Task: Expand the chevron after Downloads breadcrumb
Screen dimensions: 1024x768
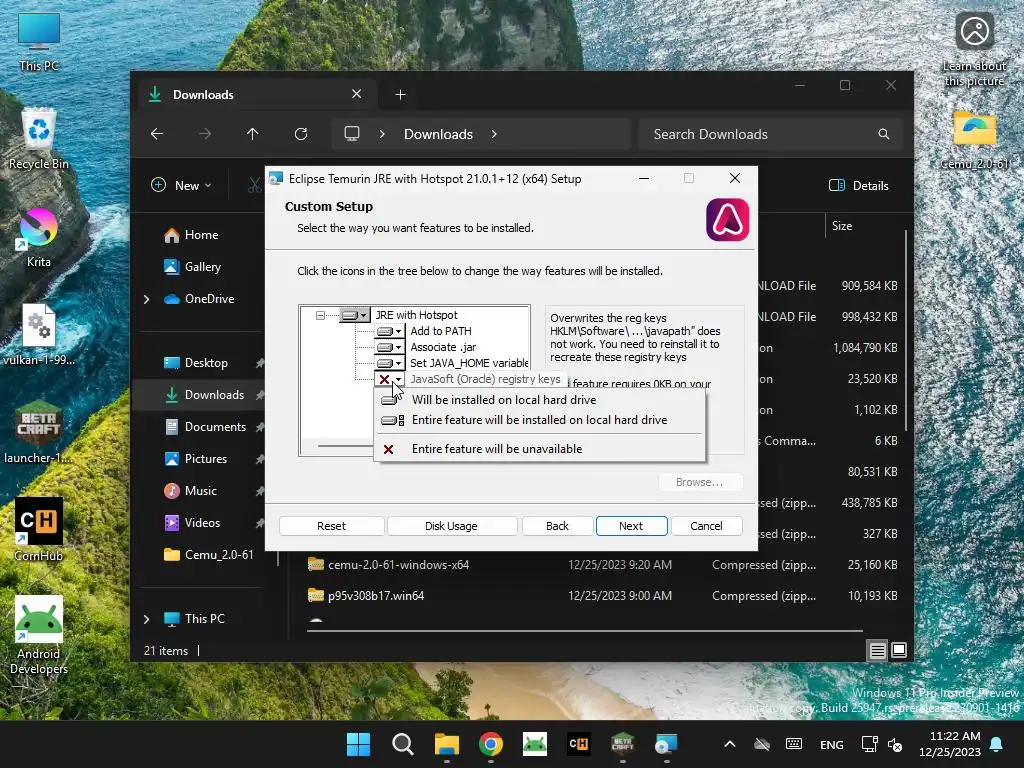Action: (494, 134)
